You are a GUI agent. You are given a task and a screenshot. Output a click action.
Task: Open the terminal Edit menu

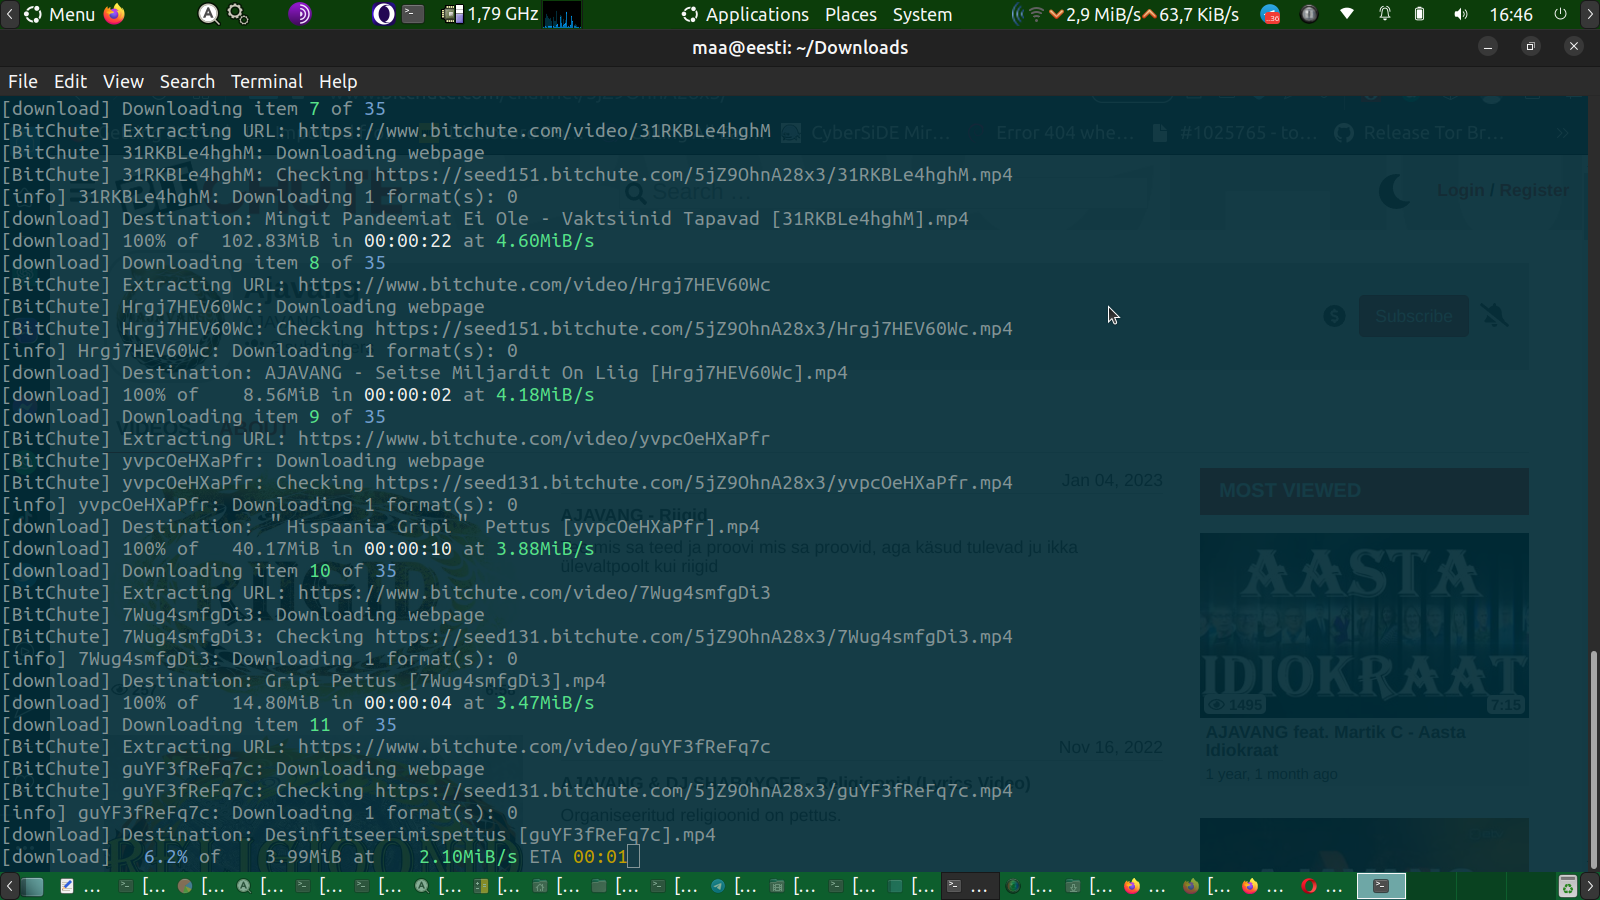coord(70,81)
